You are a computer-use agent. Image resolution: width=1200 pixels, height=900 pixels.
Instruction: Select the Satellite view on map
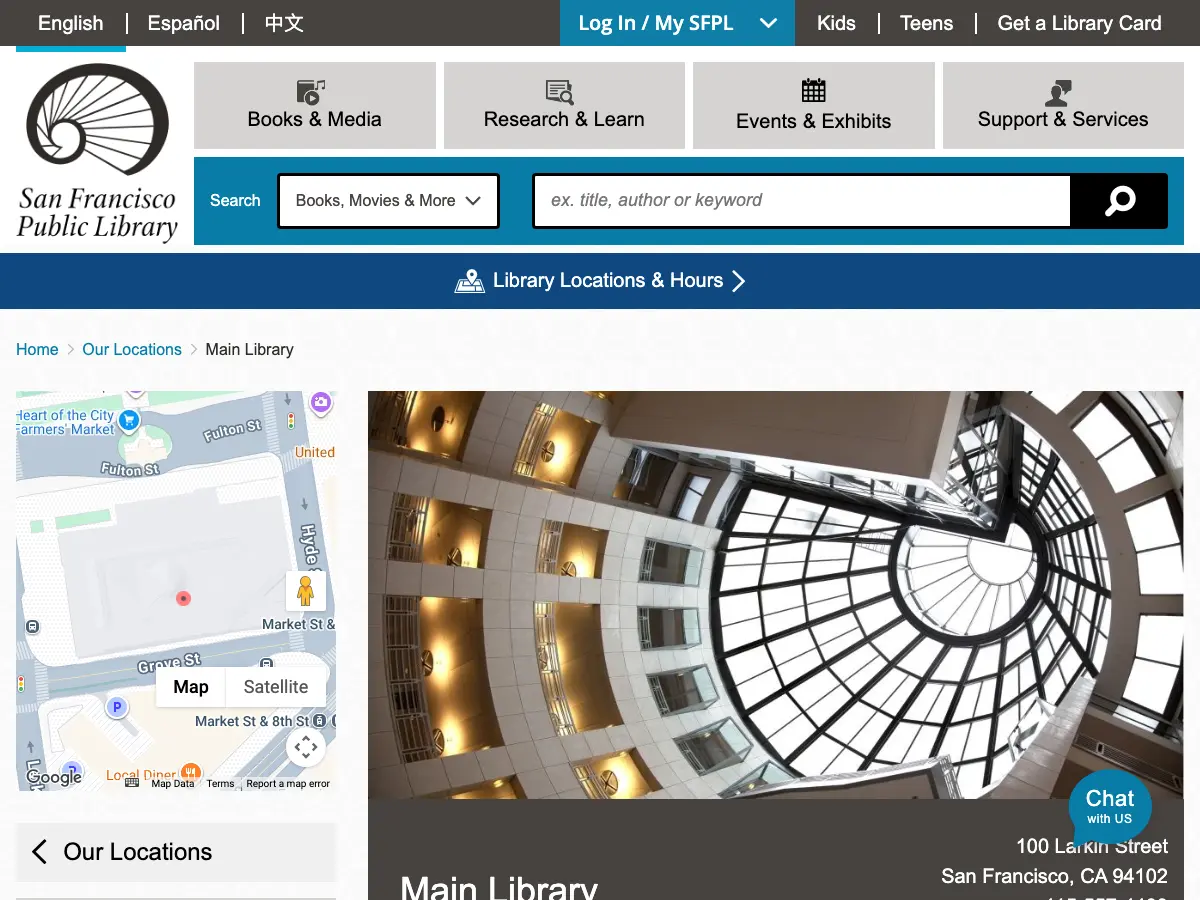(x=276, y=687)
